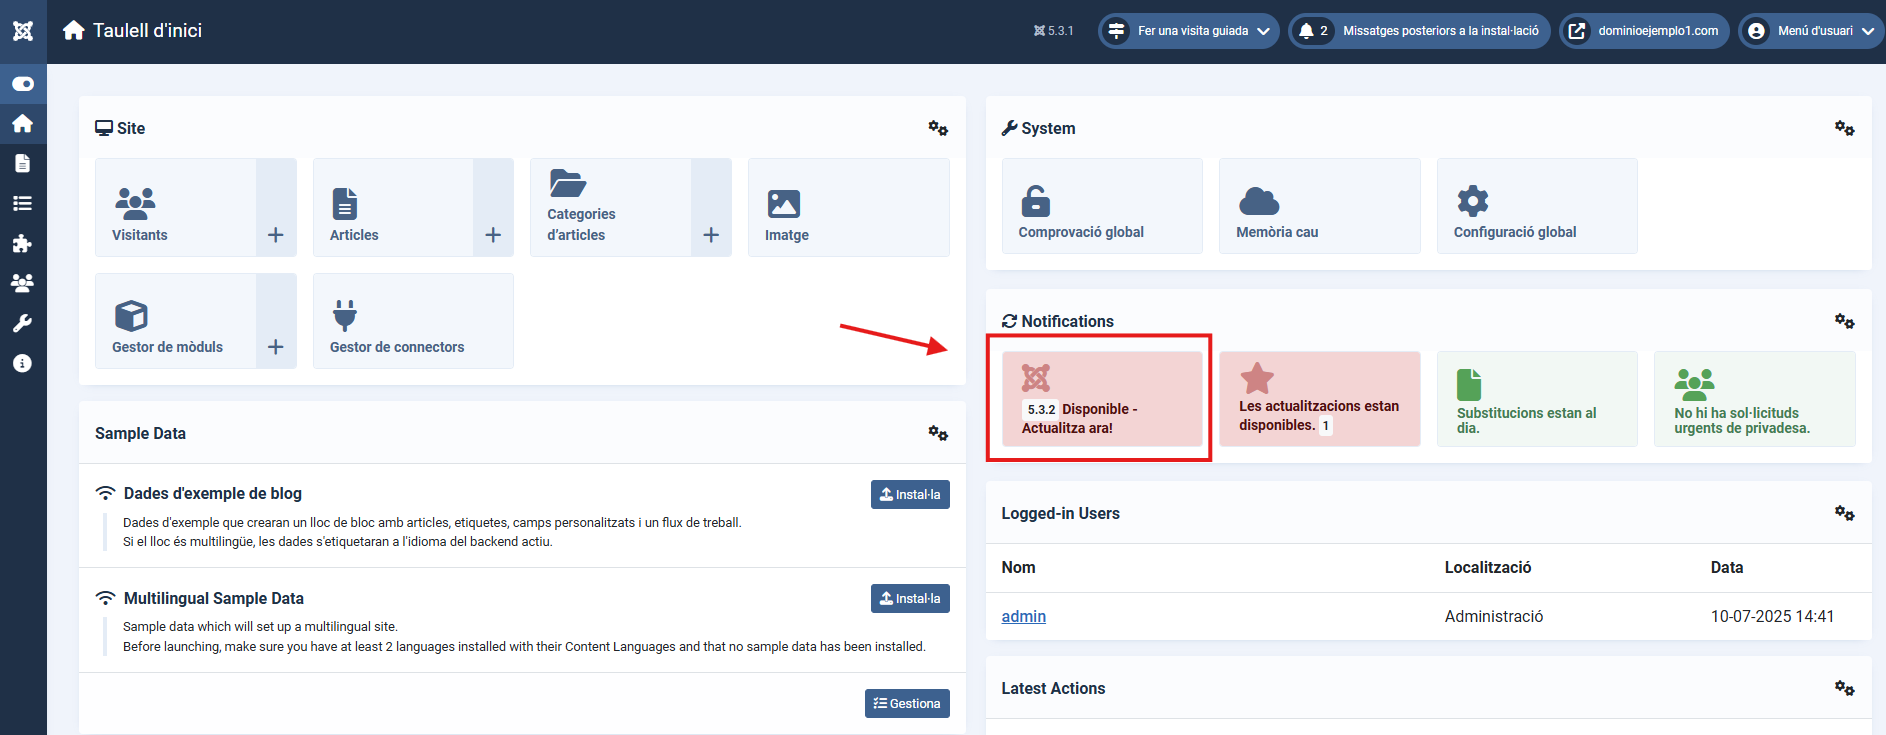Open Notifications module settings gear
This screenshot has height=735, width=1886.
pos(1844,321)
